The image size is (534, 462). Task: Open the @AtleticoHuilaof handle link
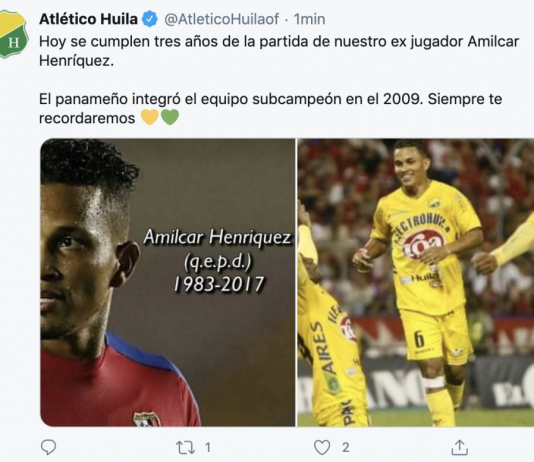222,19
